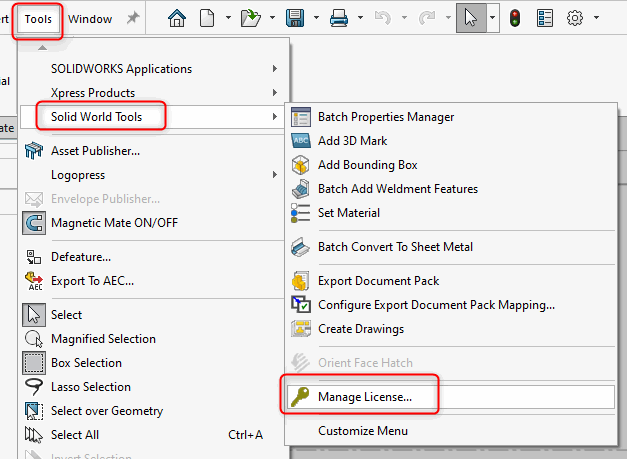Collapse menu using top arrow

42,47
